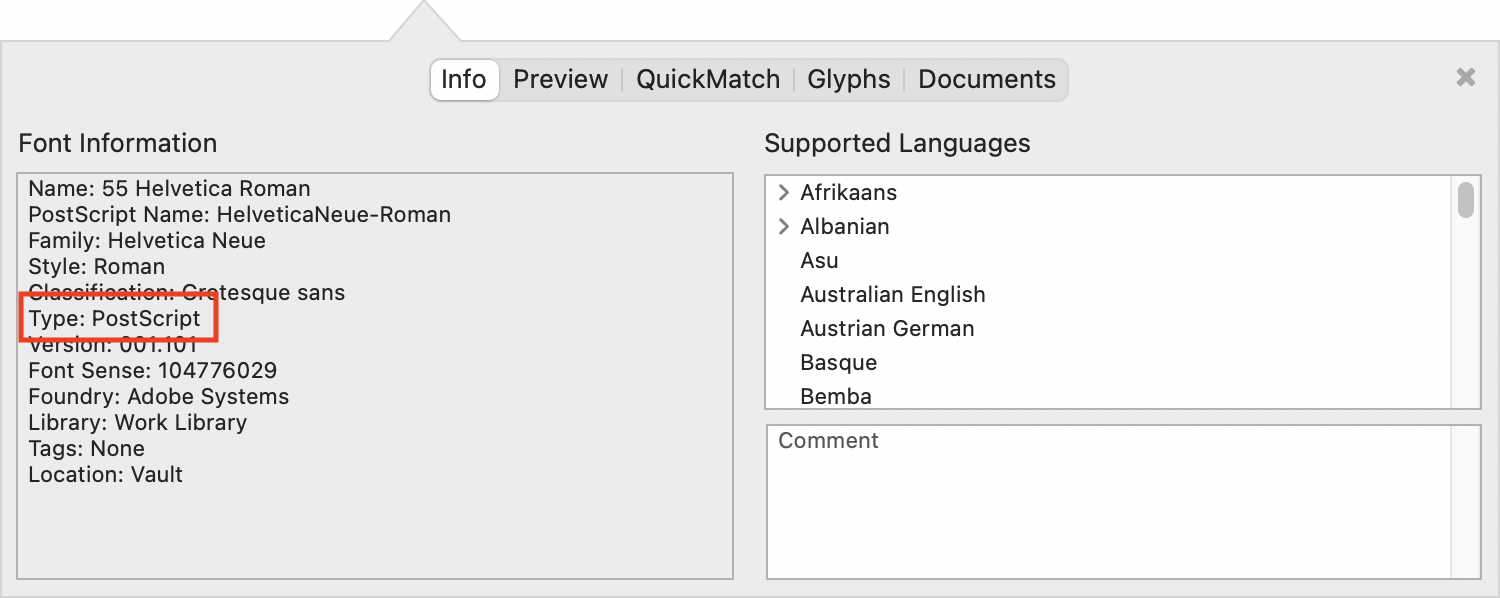Switch to the Info tab
Viewport: 1500px width, 598px height.
[463, 80]
